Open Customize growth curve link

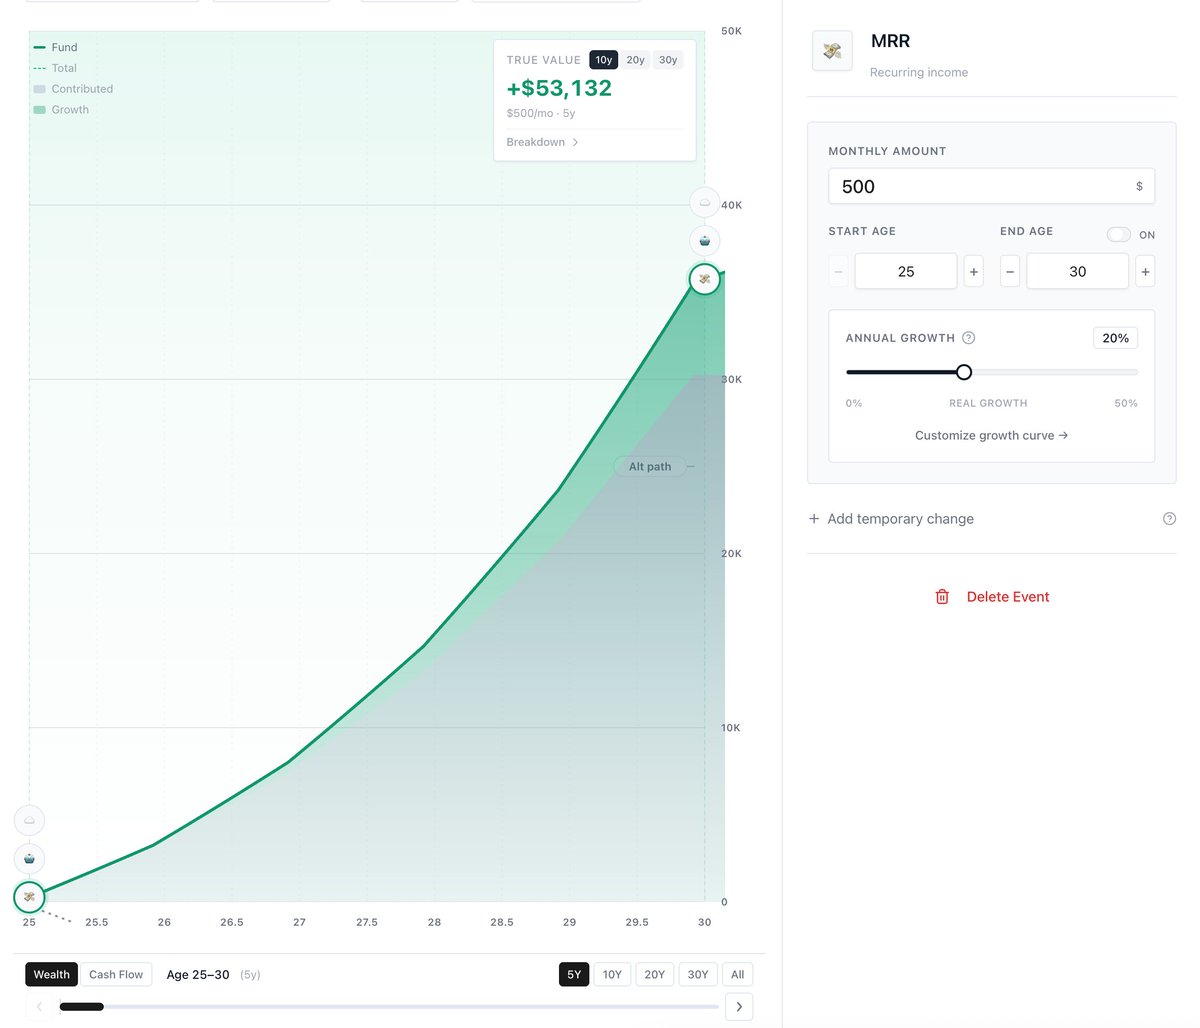point(991,436)
